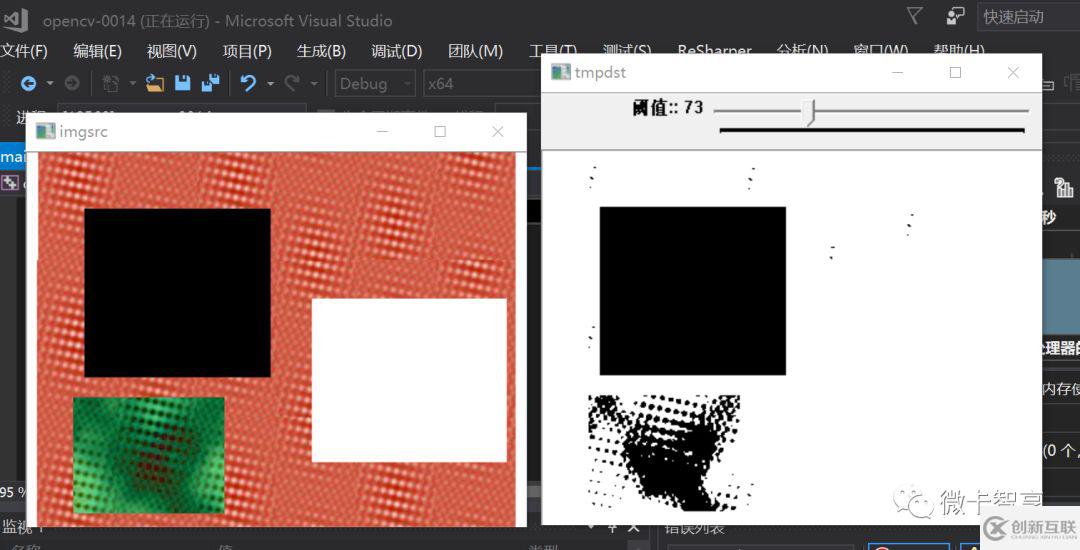The height and width of the screenshot is (550, 1080).
Task: Click the black square in tmpdst image
Action: click(692, 290)
